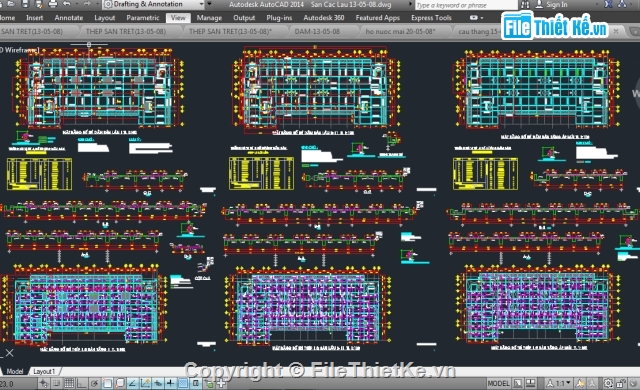
Task: Toggle Object Snap in status bar
Action: (107, 383)
